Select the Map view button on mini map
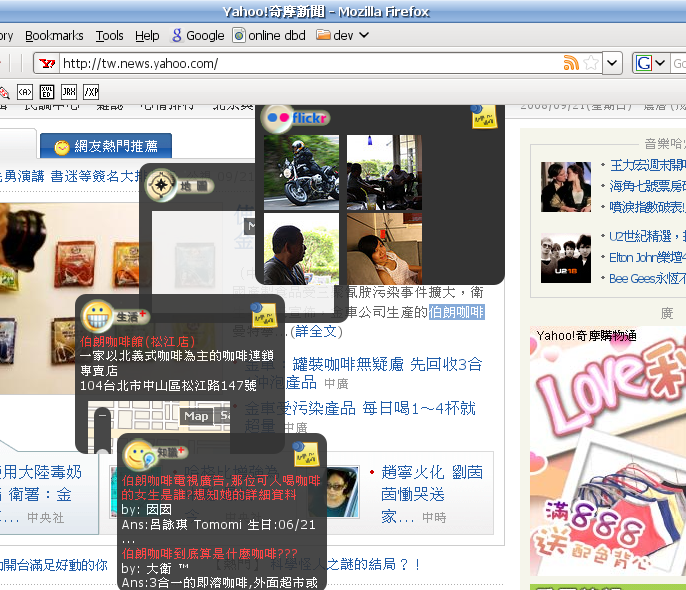This screenshot has height=590, width=686. coord(196,416)
